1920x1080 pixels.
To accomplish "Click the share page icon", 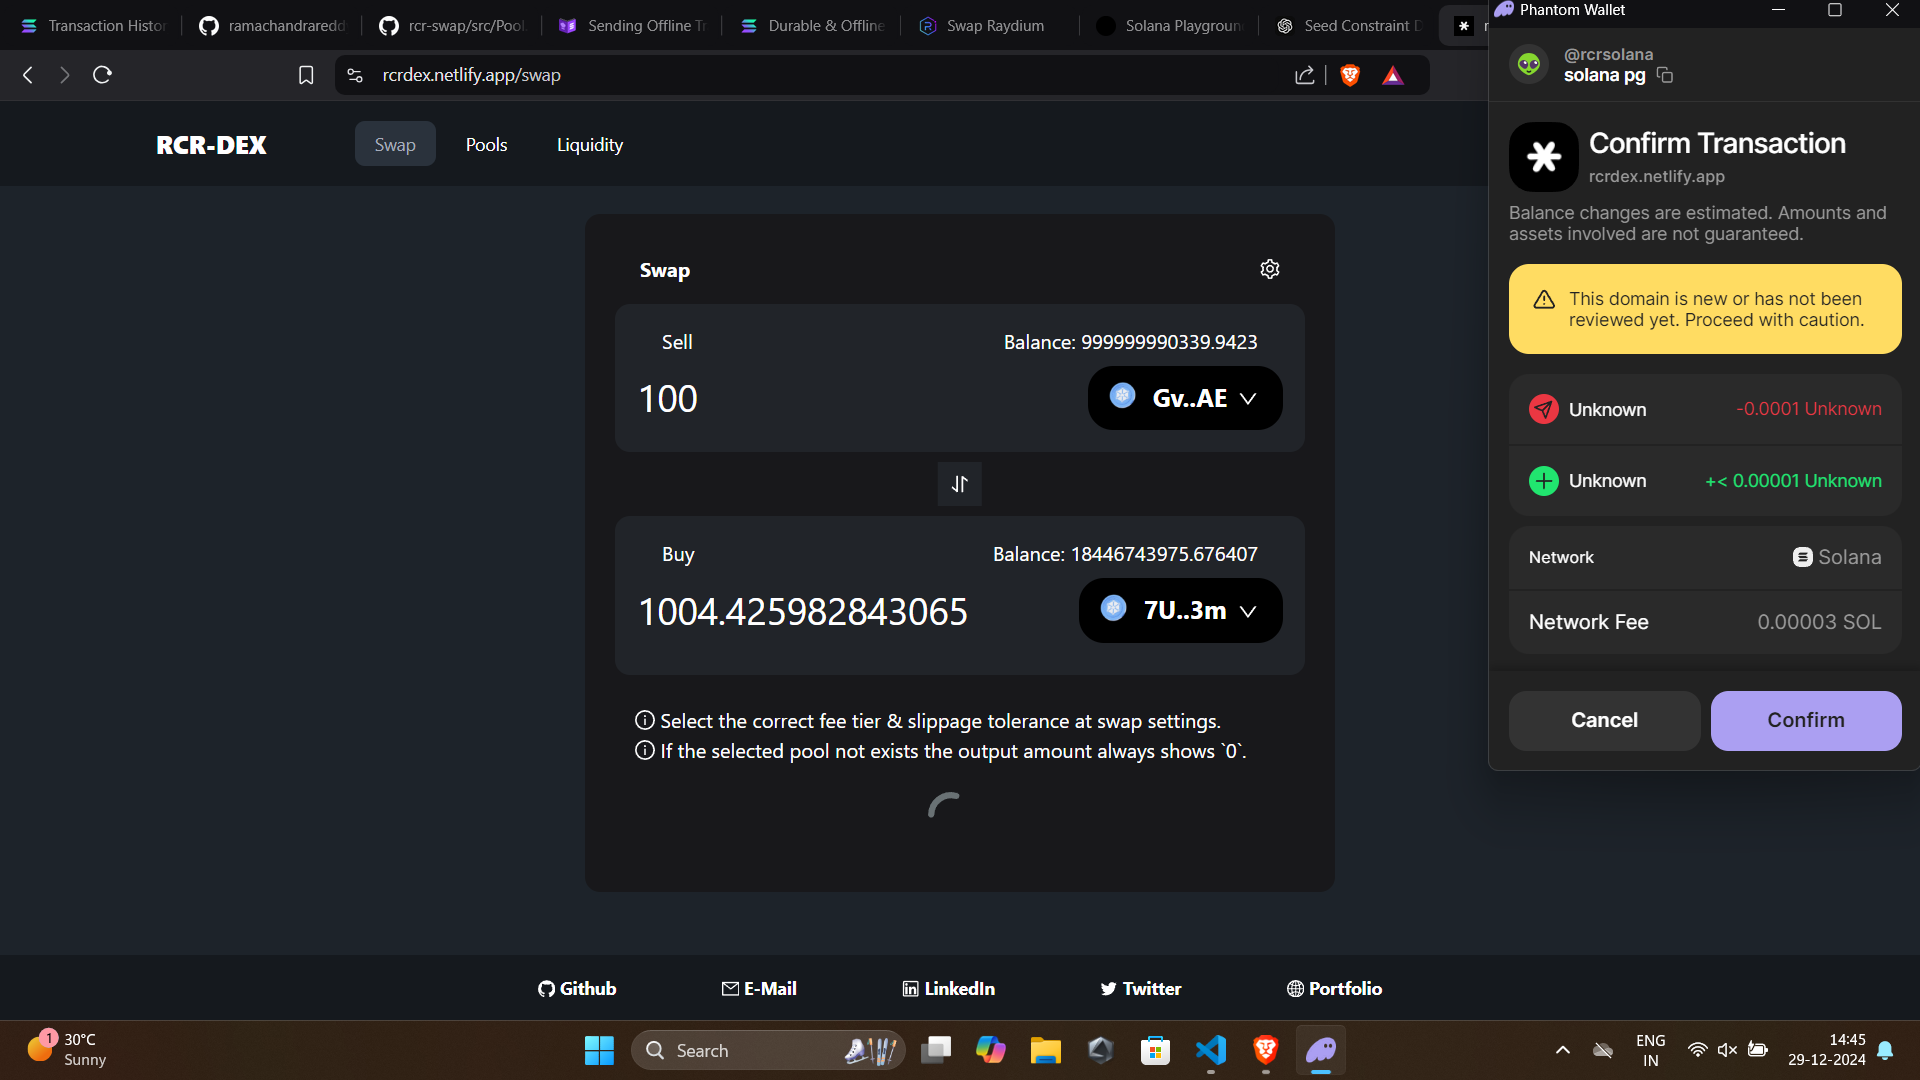I will tap(1304, 75).
